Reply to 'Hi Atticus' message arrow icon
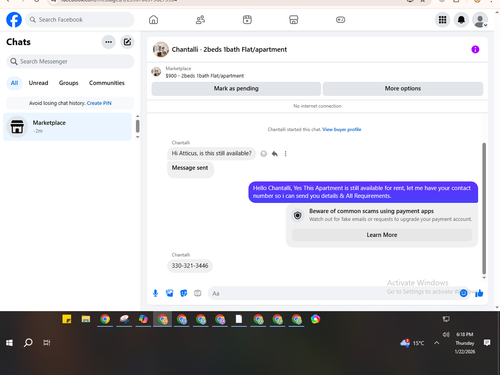Screen dimensions: 500x375 point(275,154)
